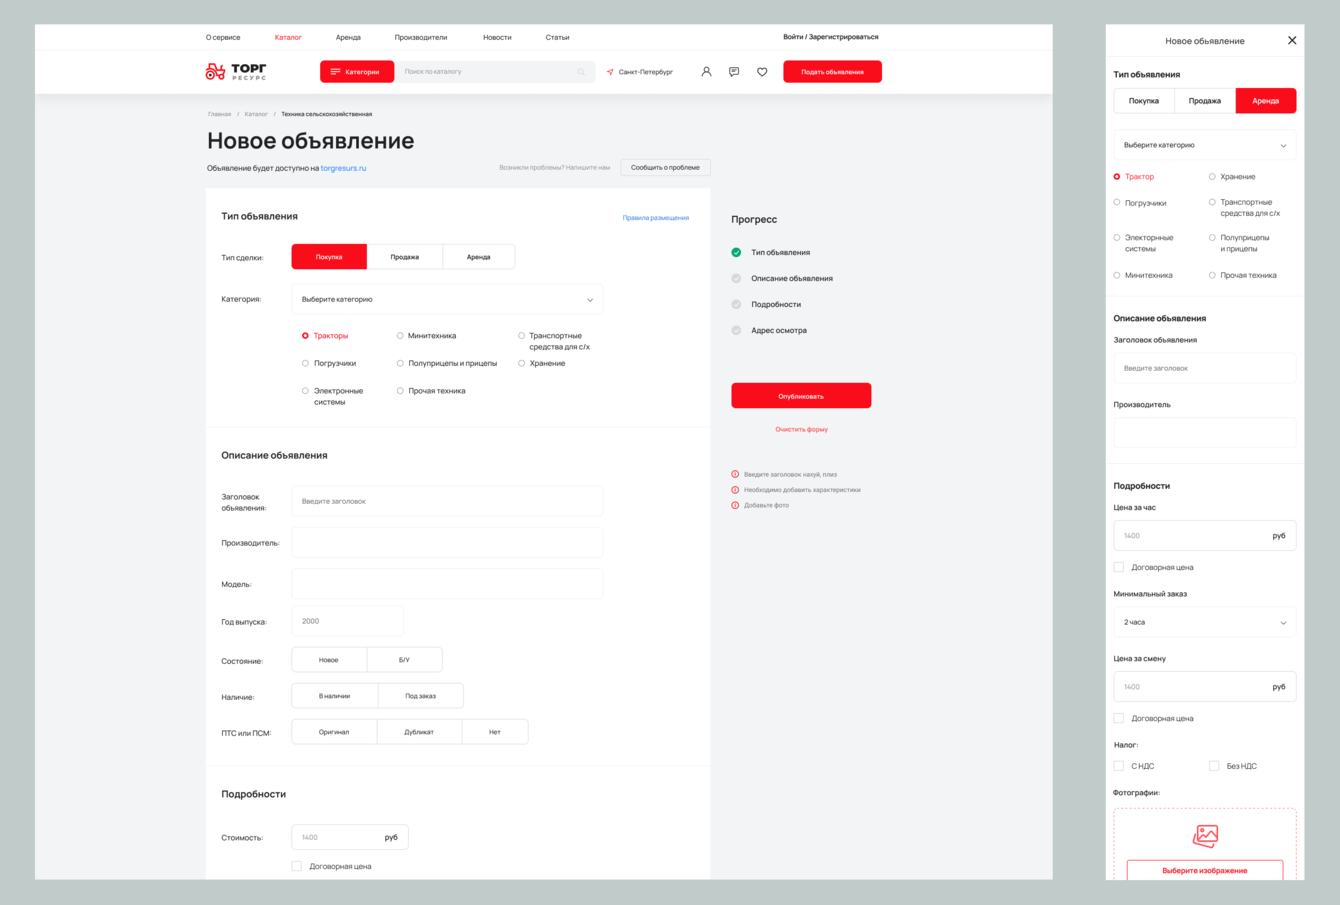Viewport: 1340px width, 905px height.
Task: Open the messages chat icon in the header
Action: (x=734, y=72)
